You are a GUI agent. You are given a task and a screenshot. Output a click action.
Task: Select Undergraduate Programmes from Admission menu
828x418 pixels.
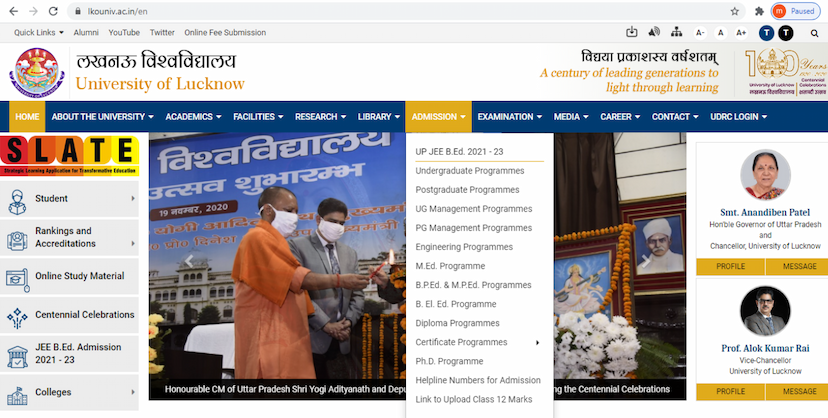tap(469, 171)
